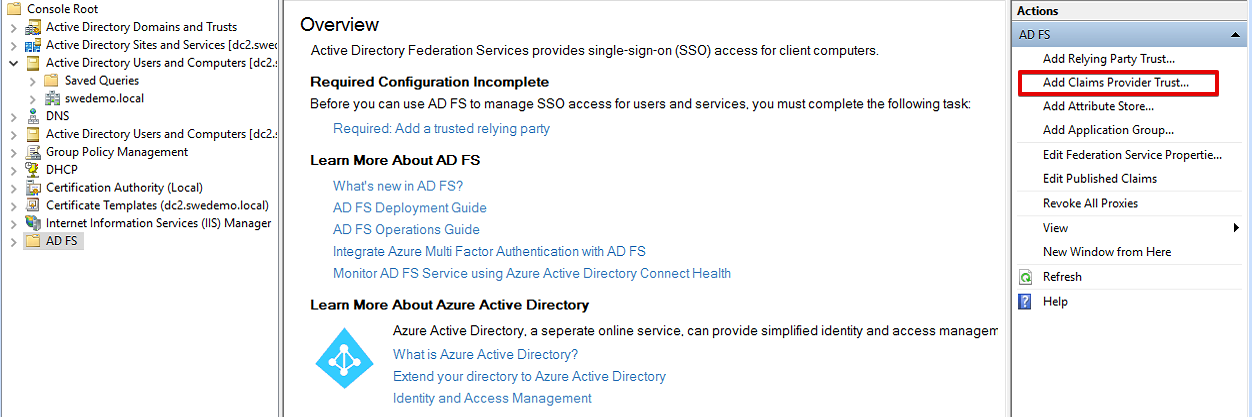Click the DHCP icon in console tree
This screenshot has width=1252, height=417.
pyautogui.click(x=33, y=170)
